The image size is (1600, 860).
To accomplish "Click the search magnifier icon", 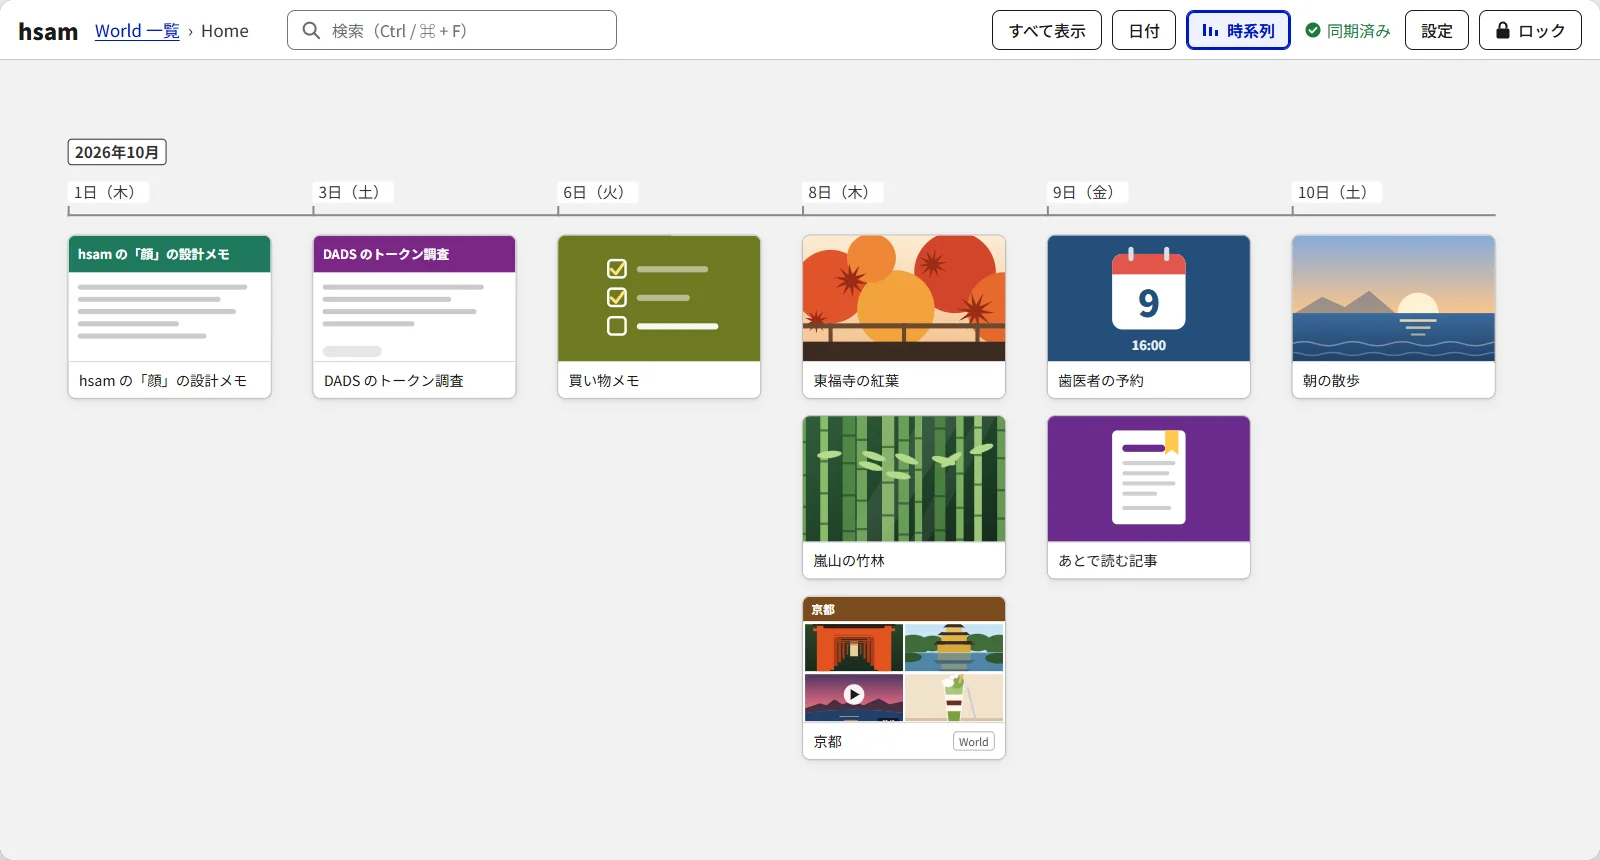I will pos(311,31).
